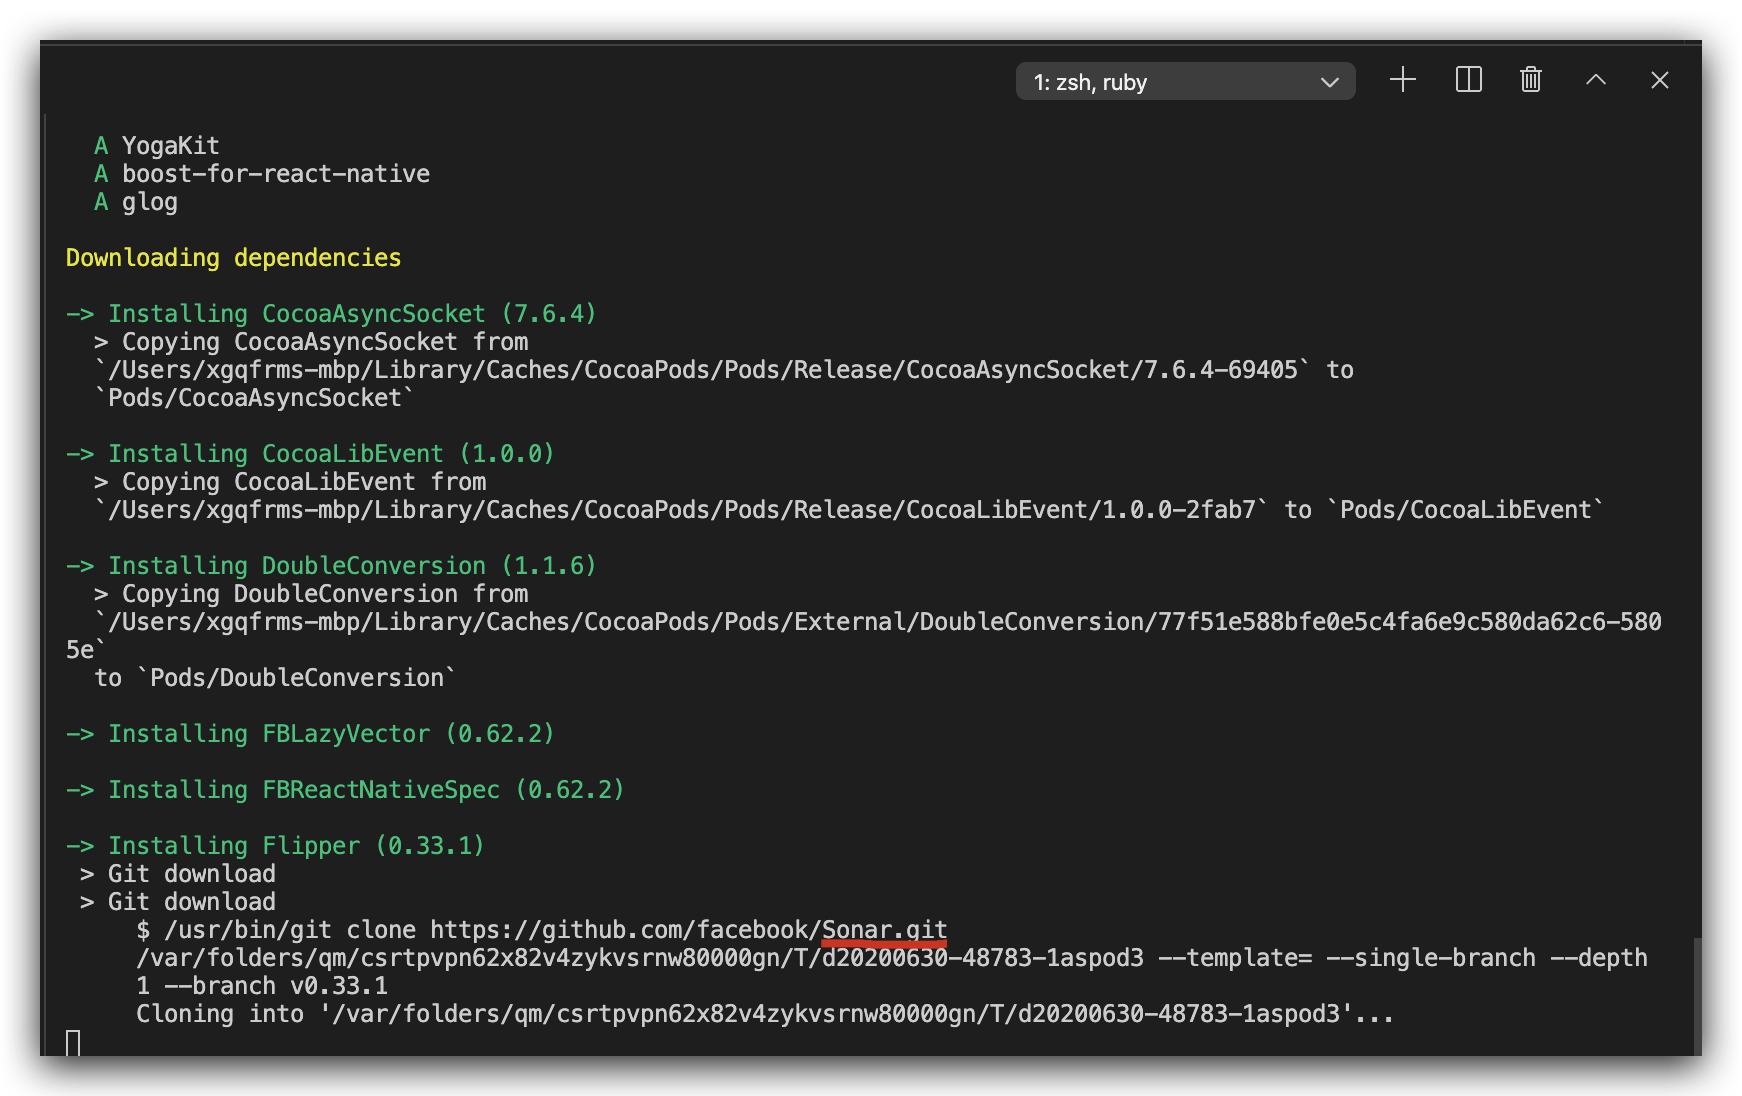Click the line 'Installing DoubleConversion (1.1.6)'
Screen dimensions: 1742x1096
331,566
